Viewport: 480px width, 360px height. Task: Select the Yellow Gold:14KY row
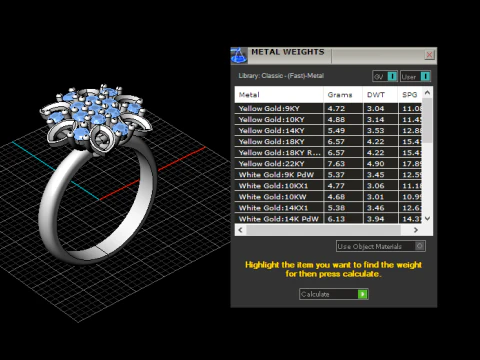tap(328, 130)
